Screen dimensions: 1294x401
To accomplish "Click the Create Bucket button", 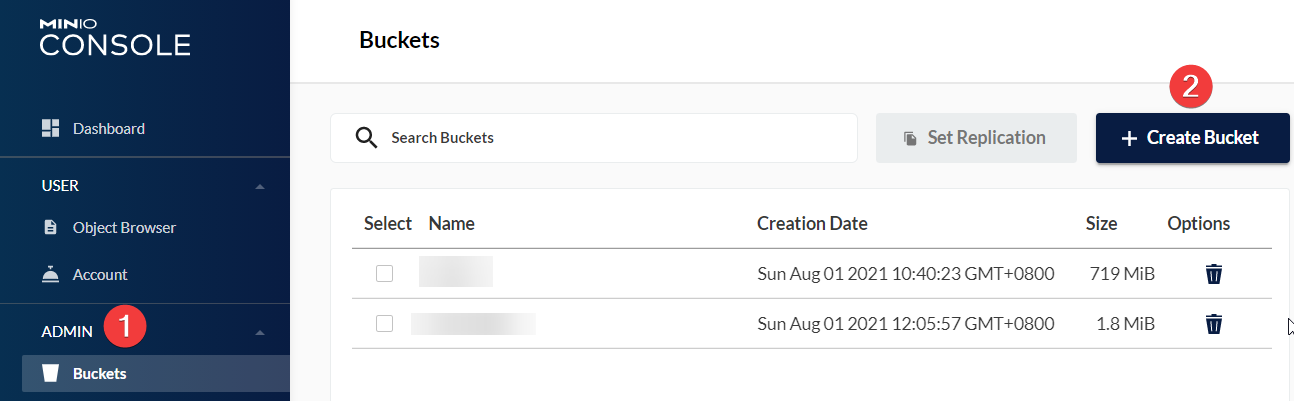I will point(1192,138).
